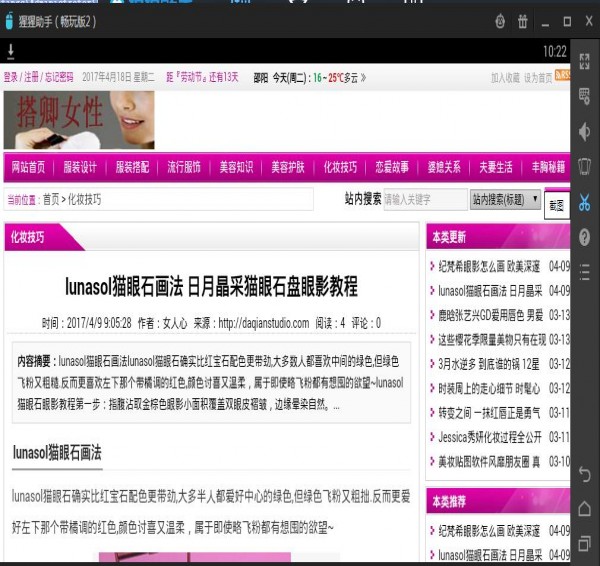Open the 服装设计 navigation item
The image size is (600, 566).
click(x=80, y=167)
